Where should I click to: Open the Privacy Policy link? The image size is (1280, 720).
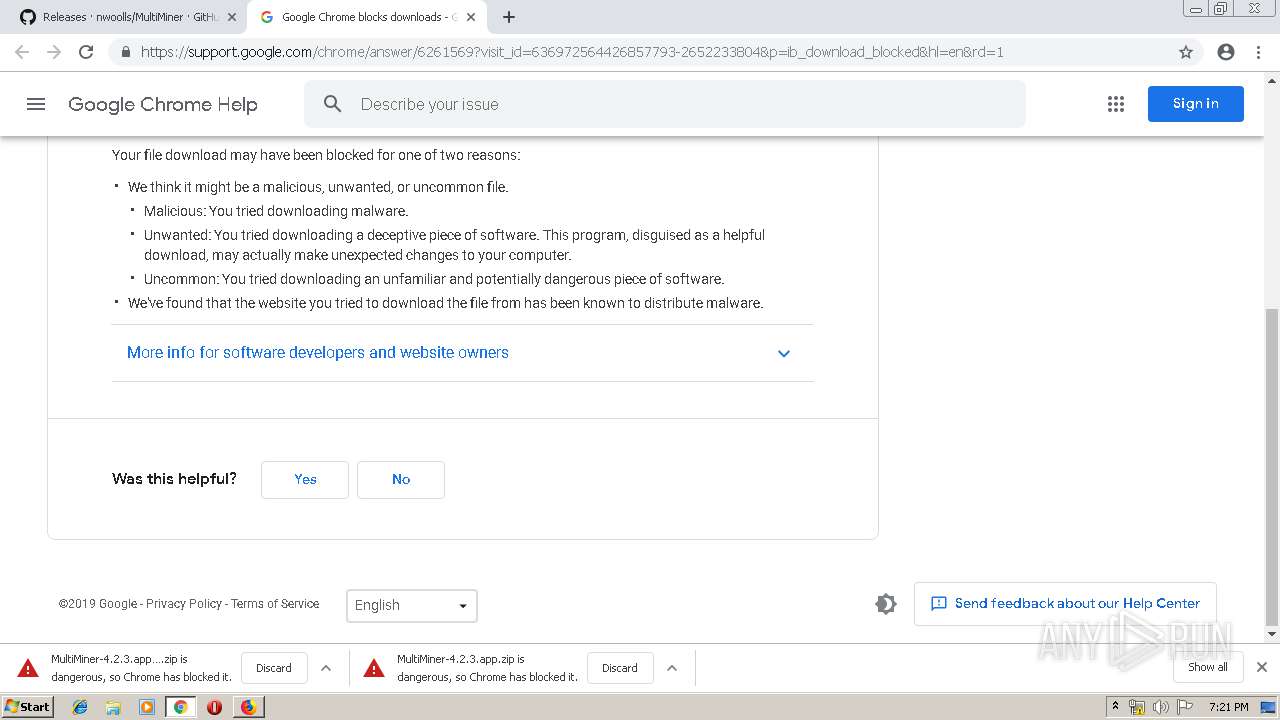184,604
